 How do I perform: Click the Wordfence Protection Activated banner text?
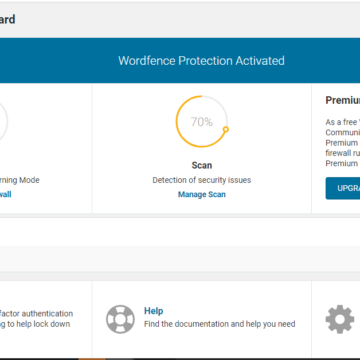point(201,61)
